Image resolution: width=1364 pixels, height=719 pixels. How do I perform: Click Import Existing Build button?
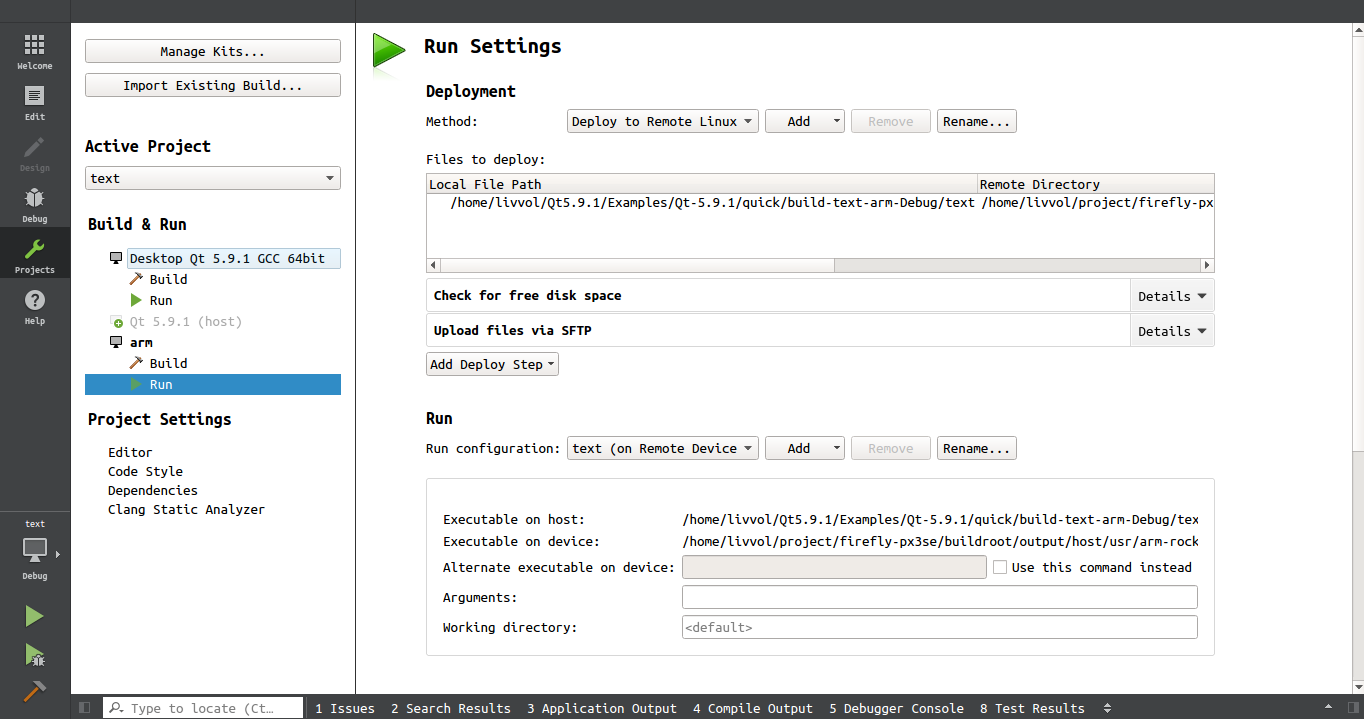point(213,85)
